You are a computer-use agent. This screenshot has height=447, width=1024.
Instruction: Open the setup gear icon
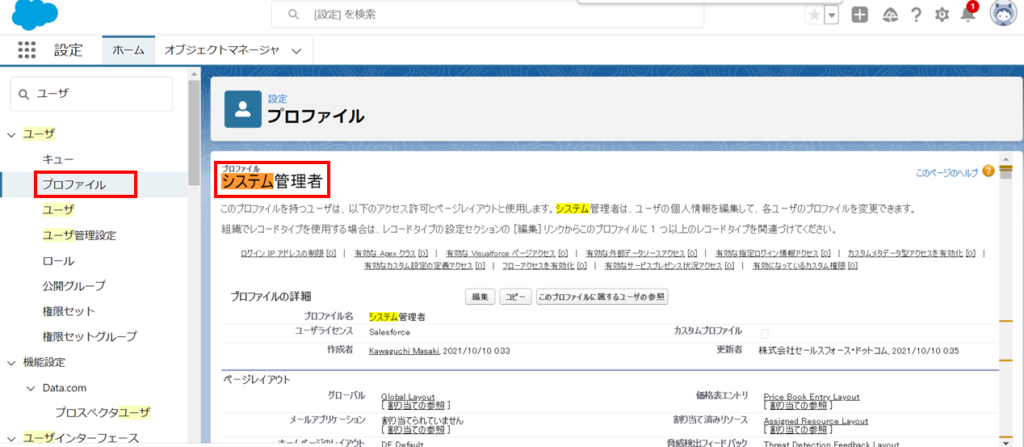point(941,15)
